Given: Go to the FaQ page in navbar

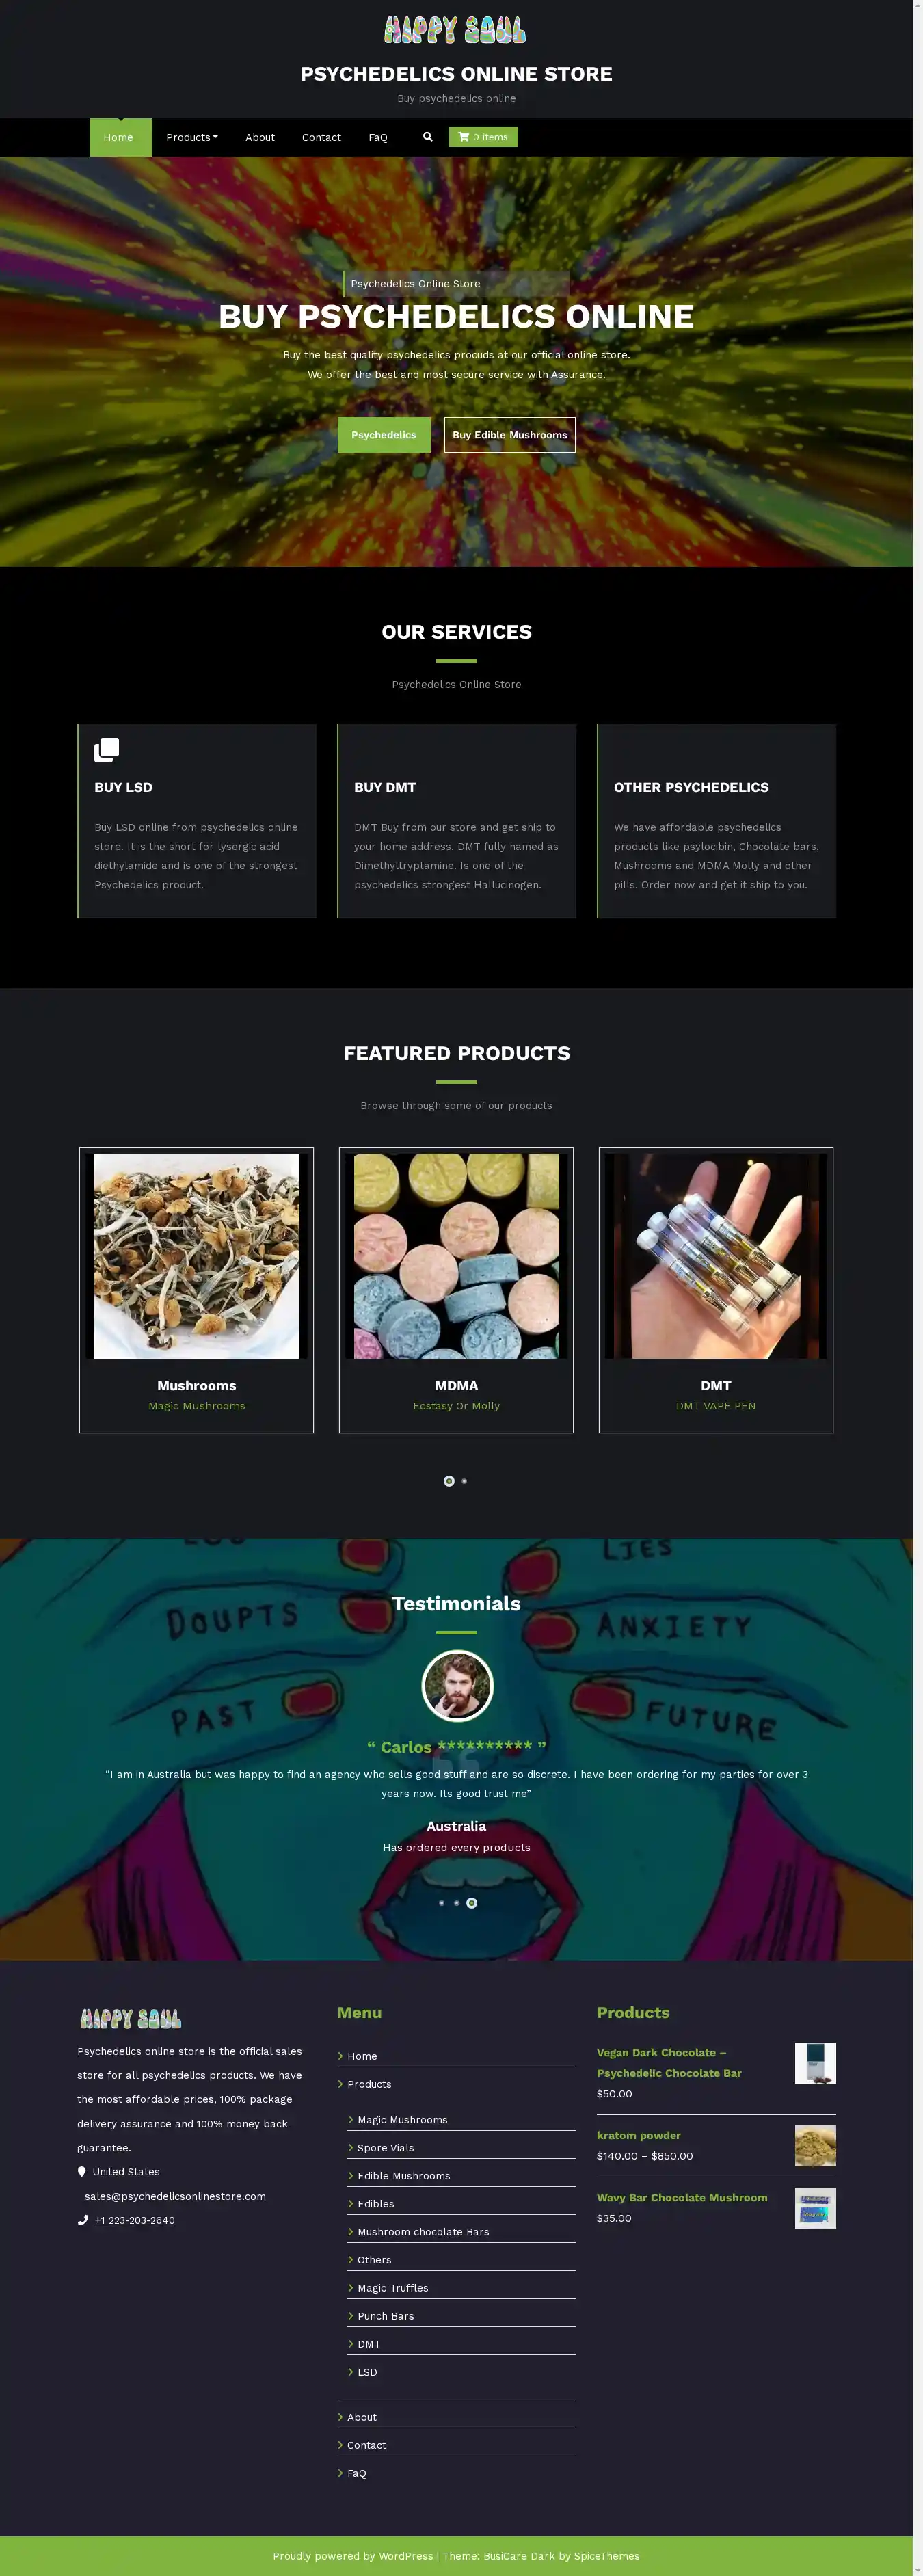Looking at the screenshot, I should [378, 137].
